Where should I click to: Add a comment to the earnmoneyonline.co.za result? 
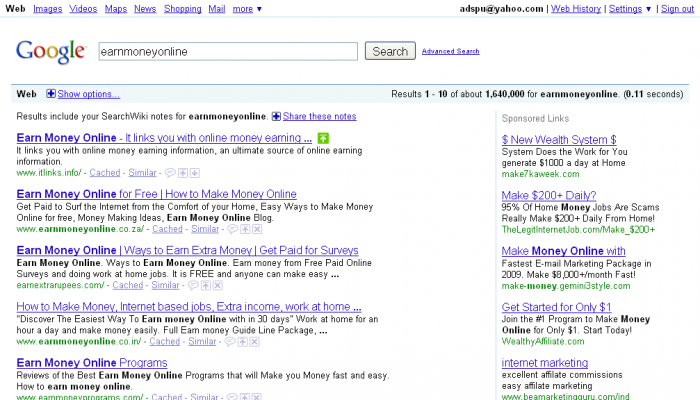coord(233,229)
